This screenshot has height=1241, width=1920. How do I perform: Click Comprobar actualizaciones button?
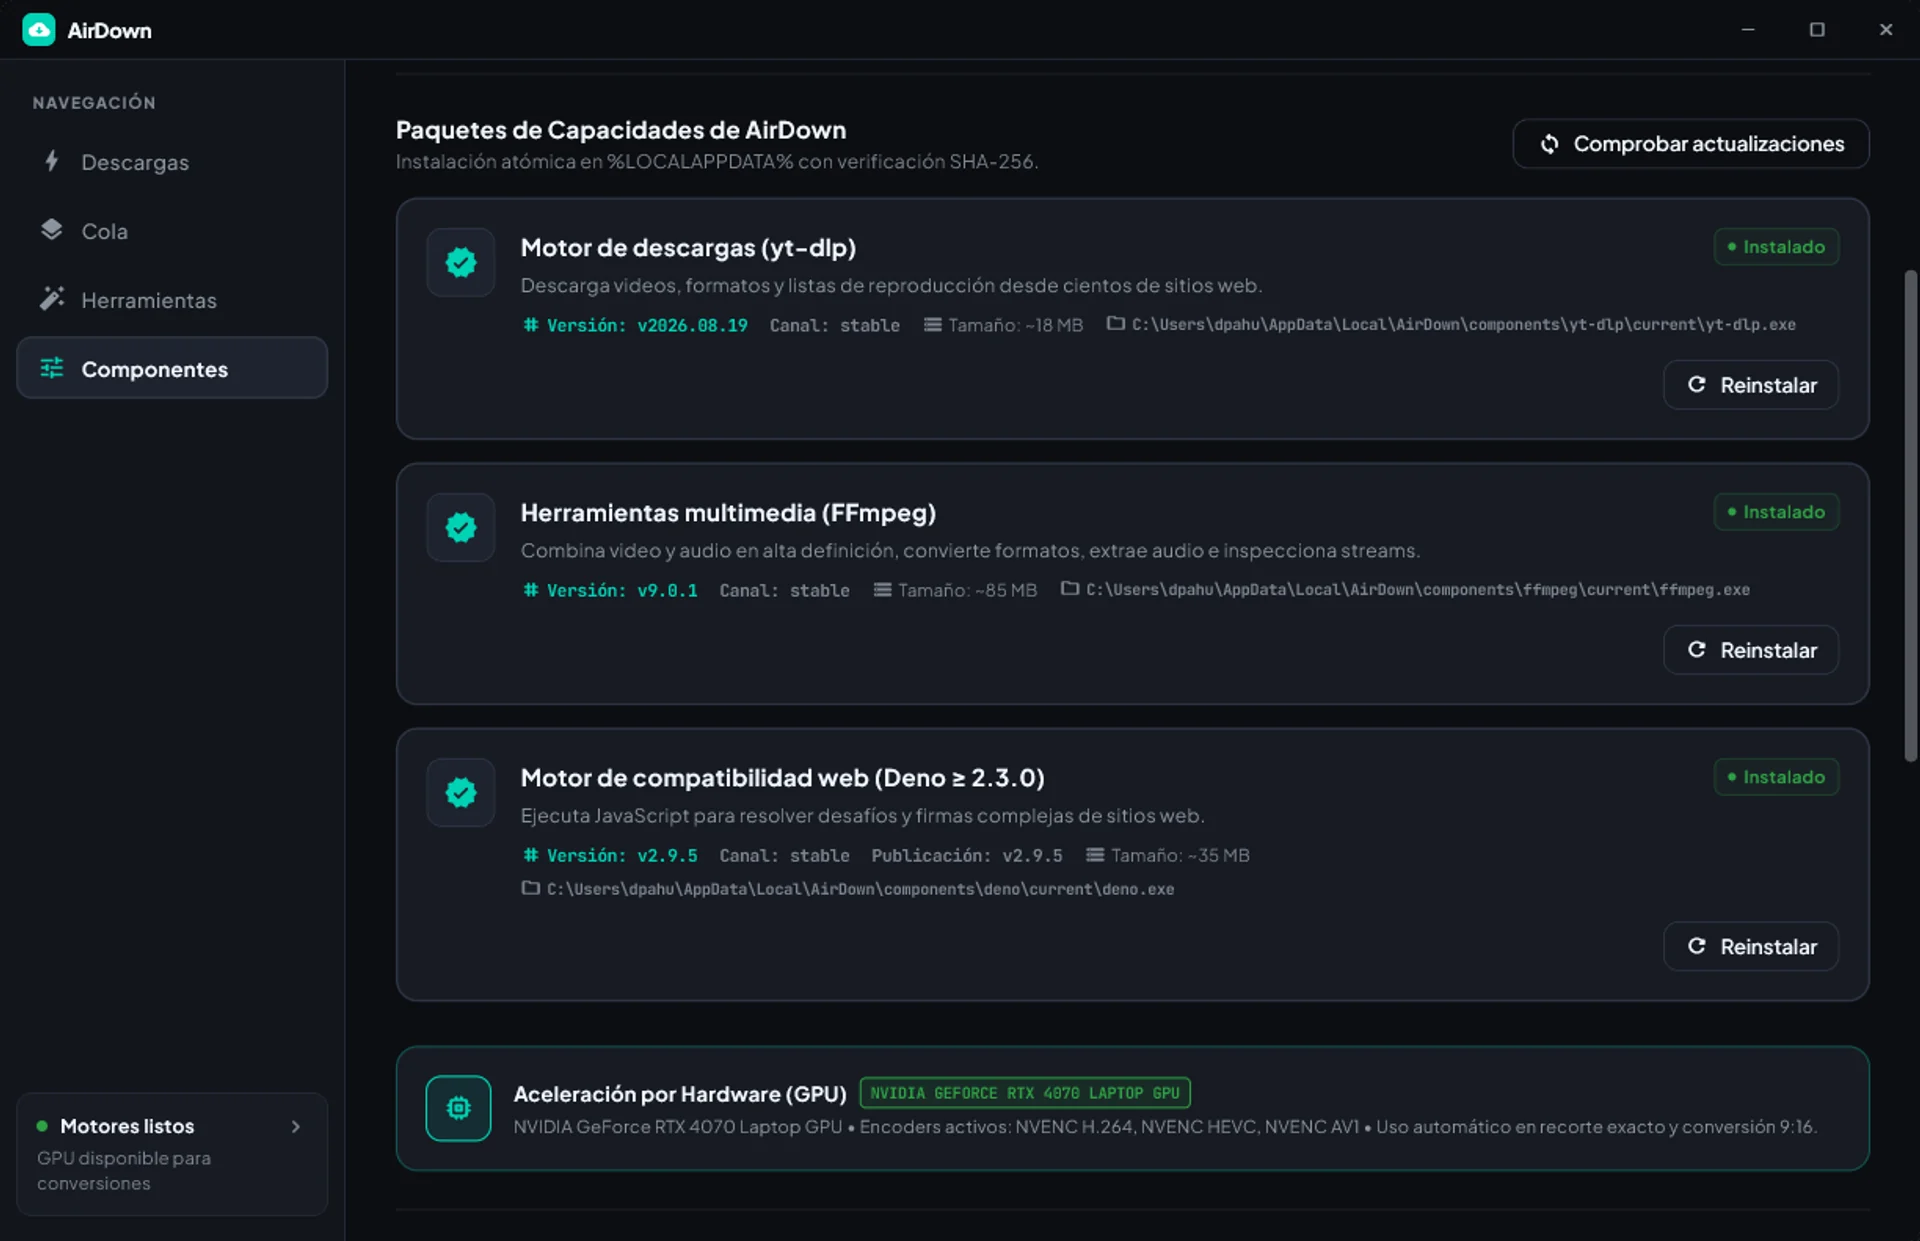[1691, 144]
